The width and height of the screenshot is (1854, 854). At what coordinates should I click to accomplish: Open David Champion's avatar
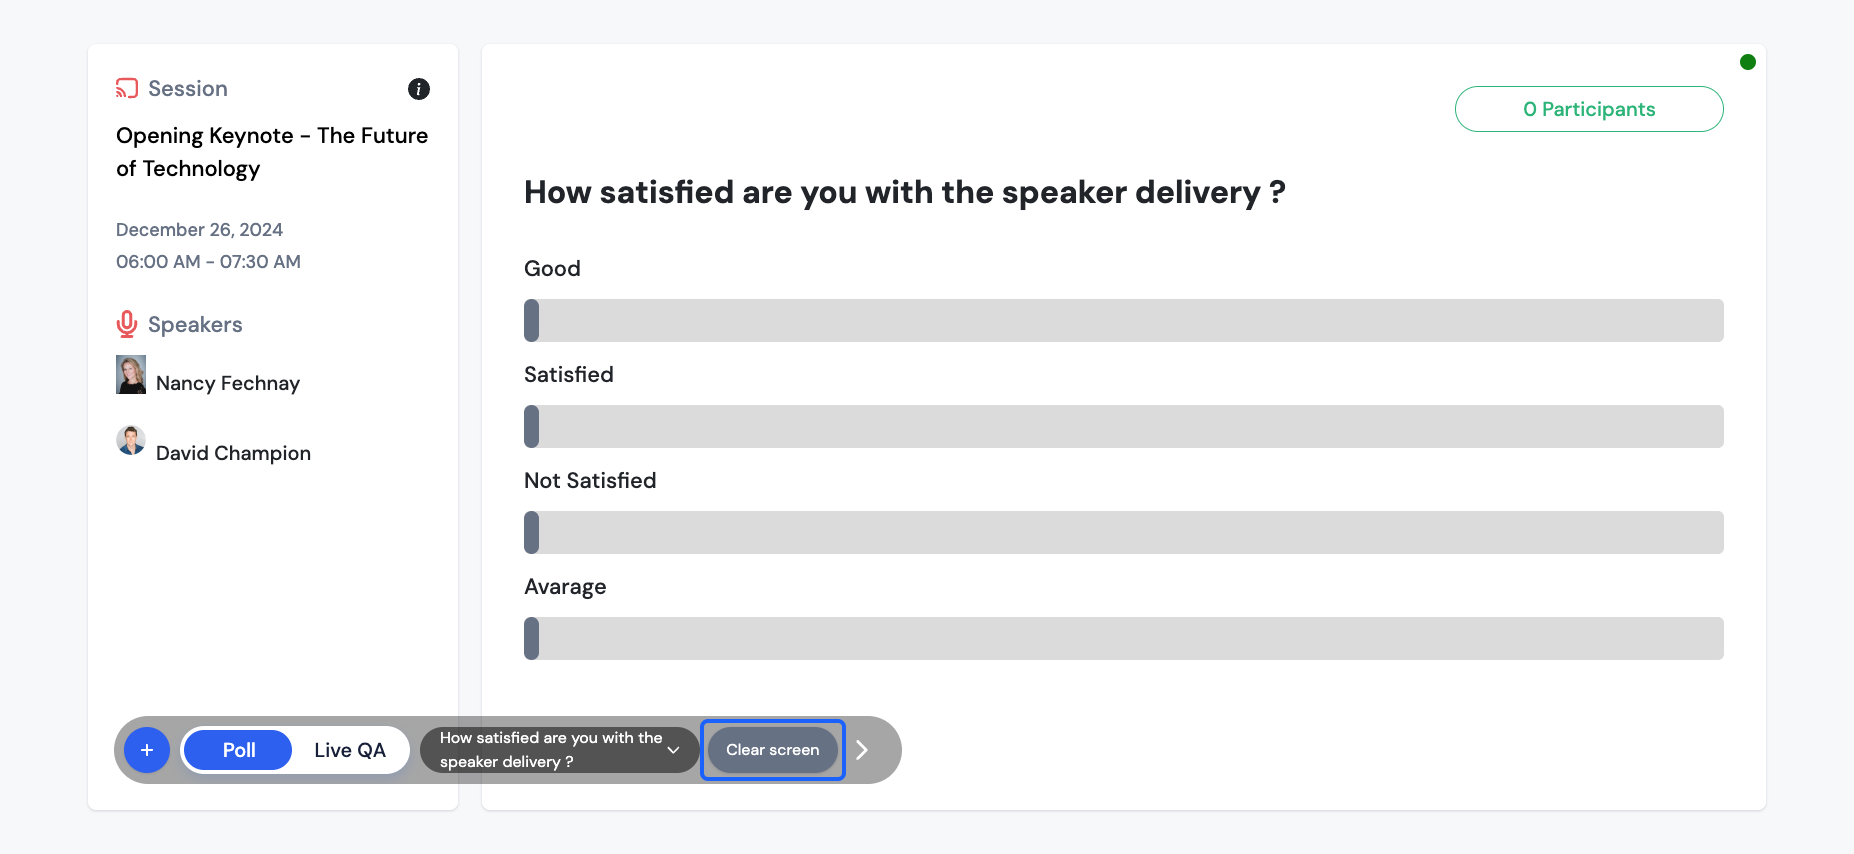coord(131,440)
